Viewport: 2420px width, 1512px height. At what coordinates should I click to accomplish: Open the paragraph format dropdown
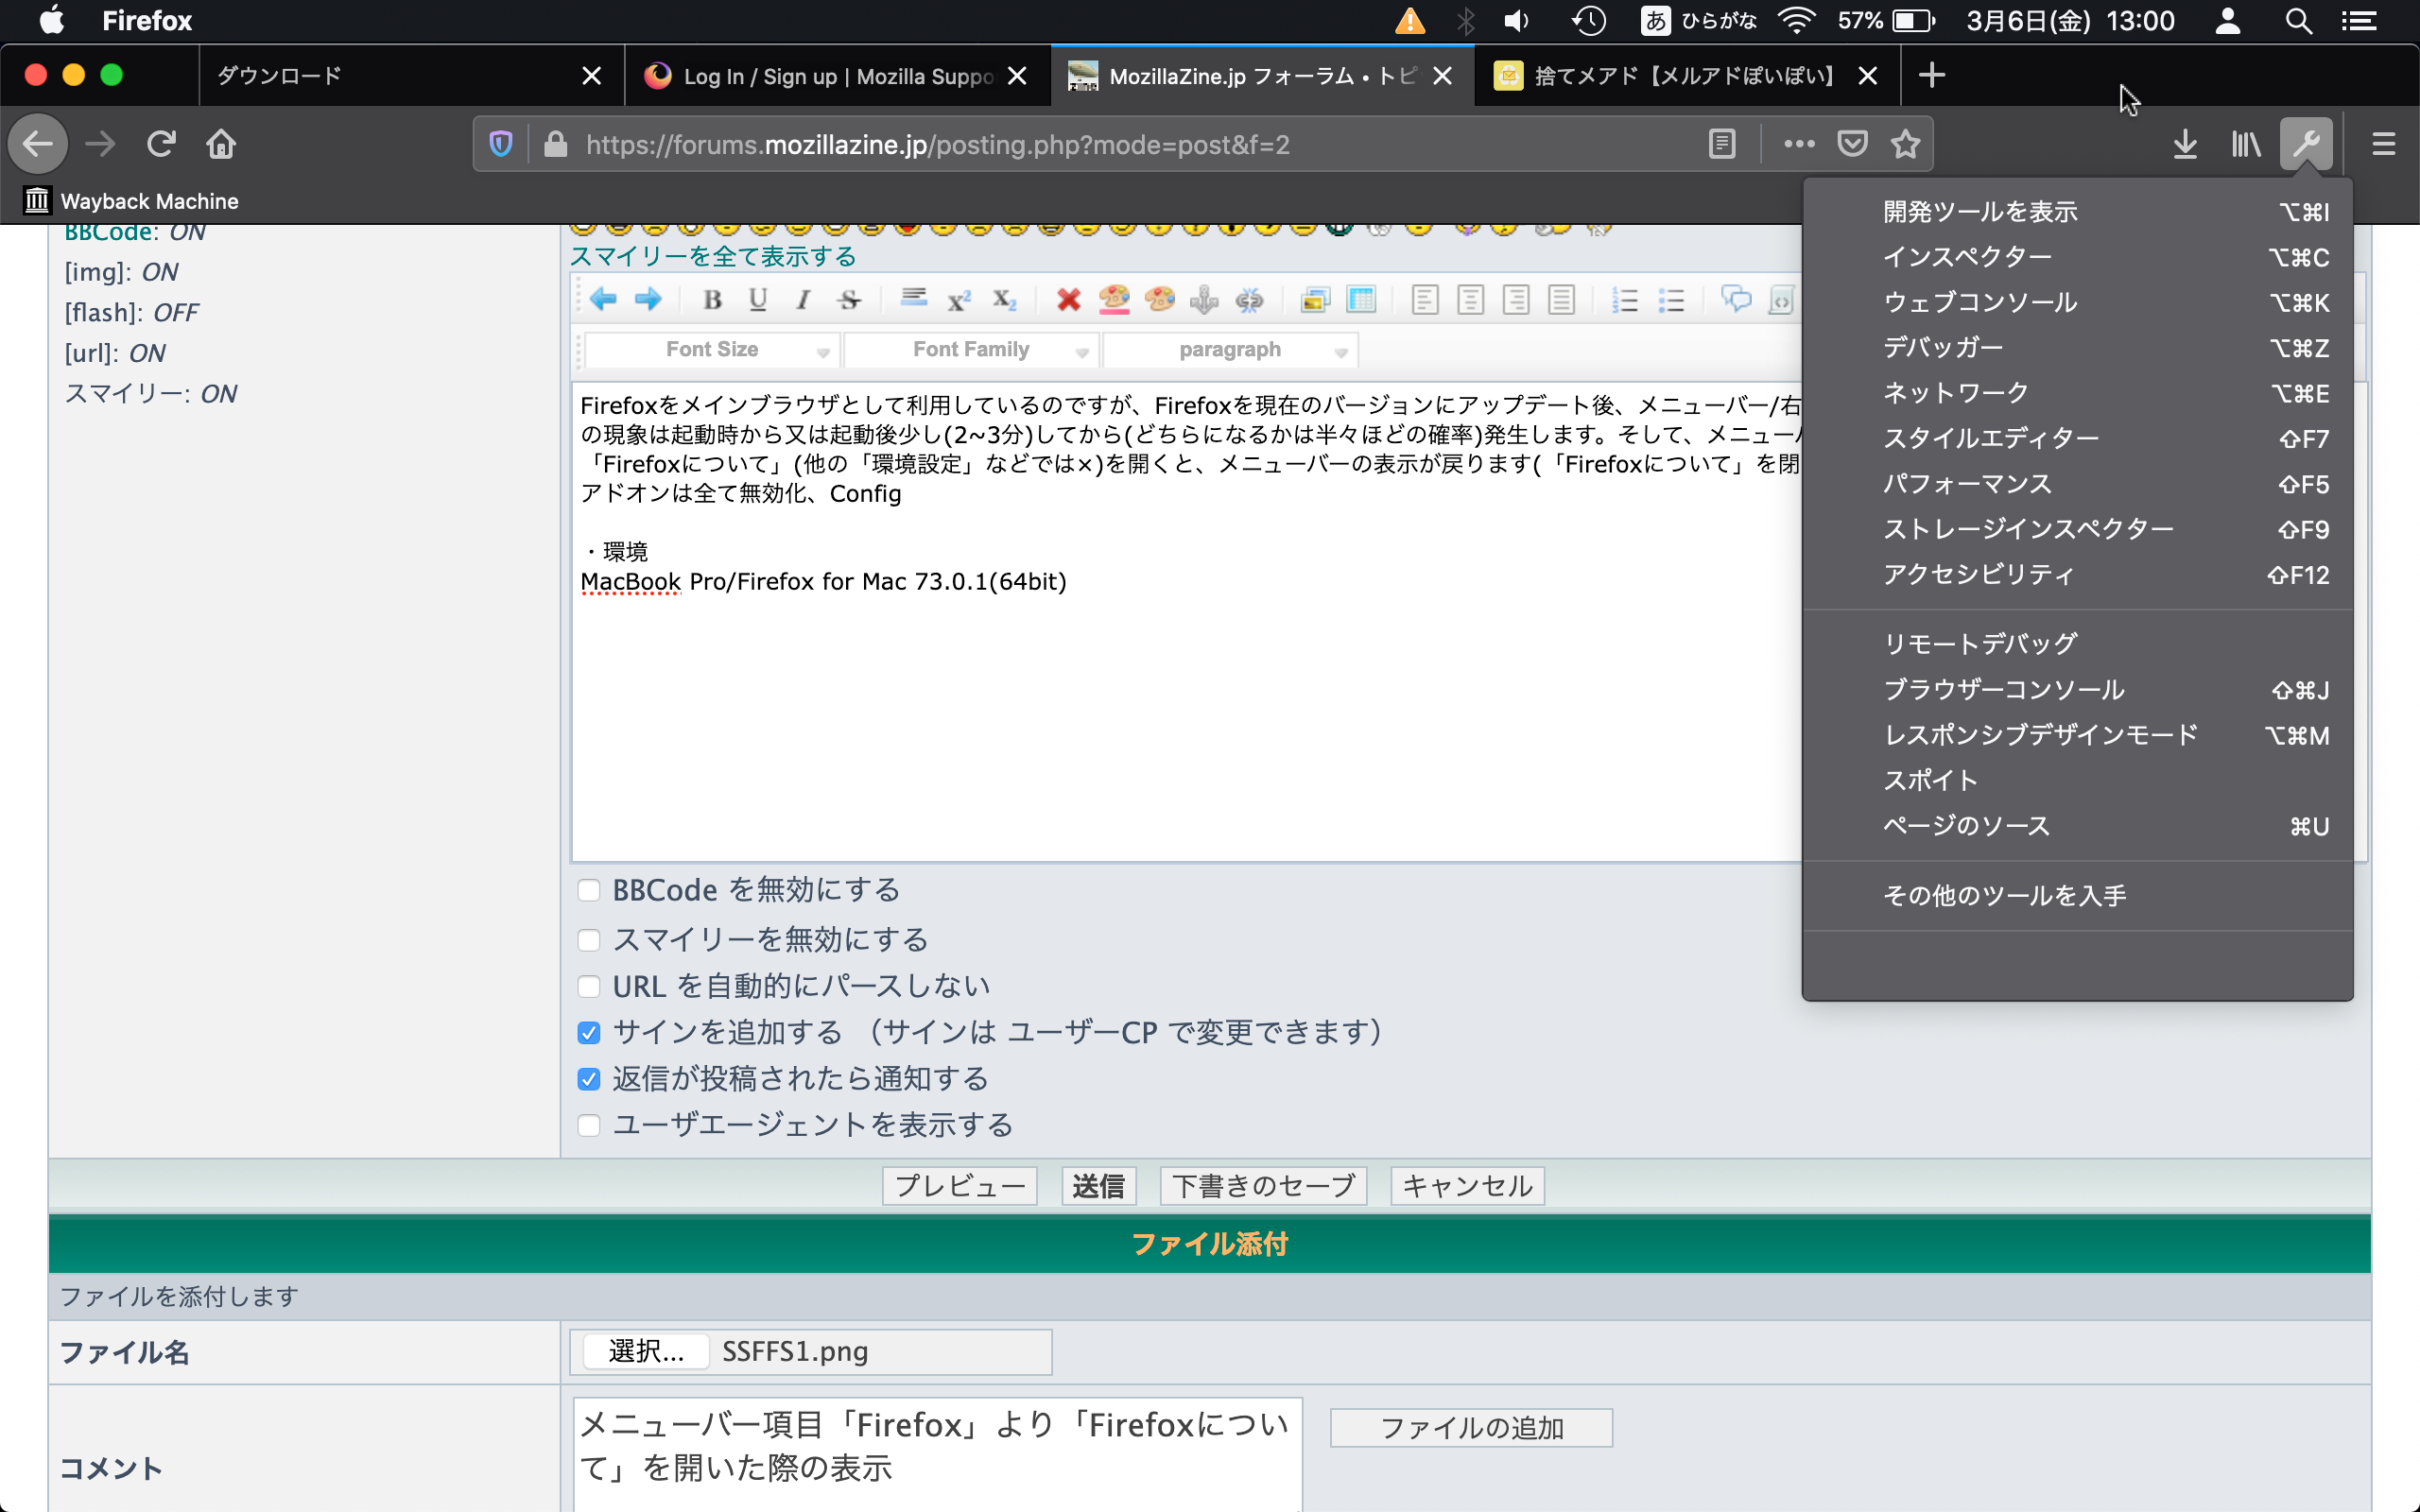coord(1230,350)
